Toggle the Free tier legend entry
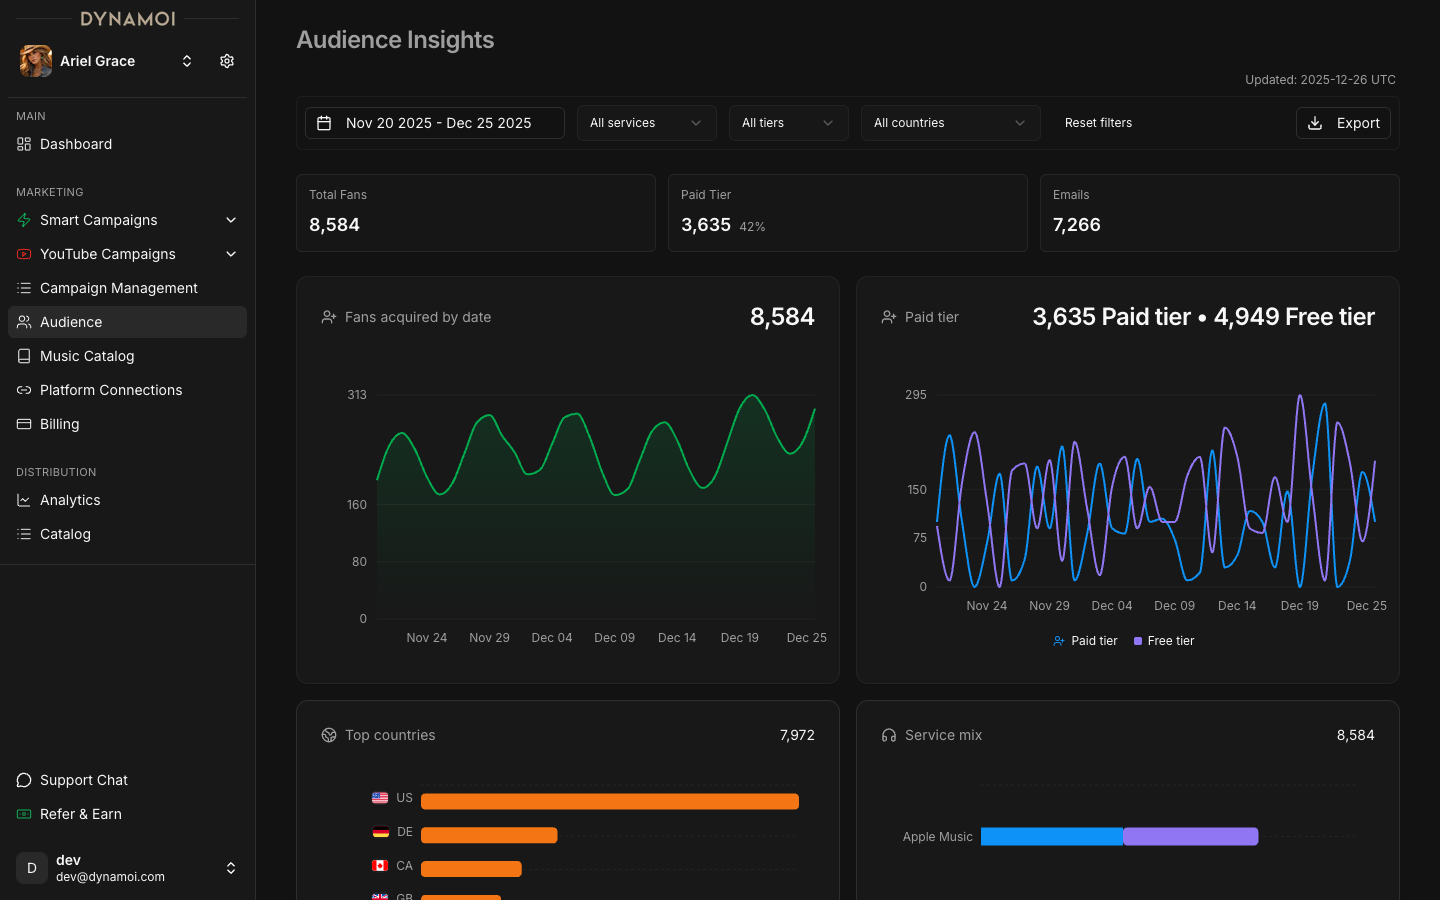 coord(1163,641)
